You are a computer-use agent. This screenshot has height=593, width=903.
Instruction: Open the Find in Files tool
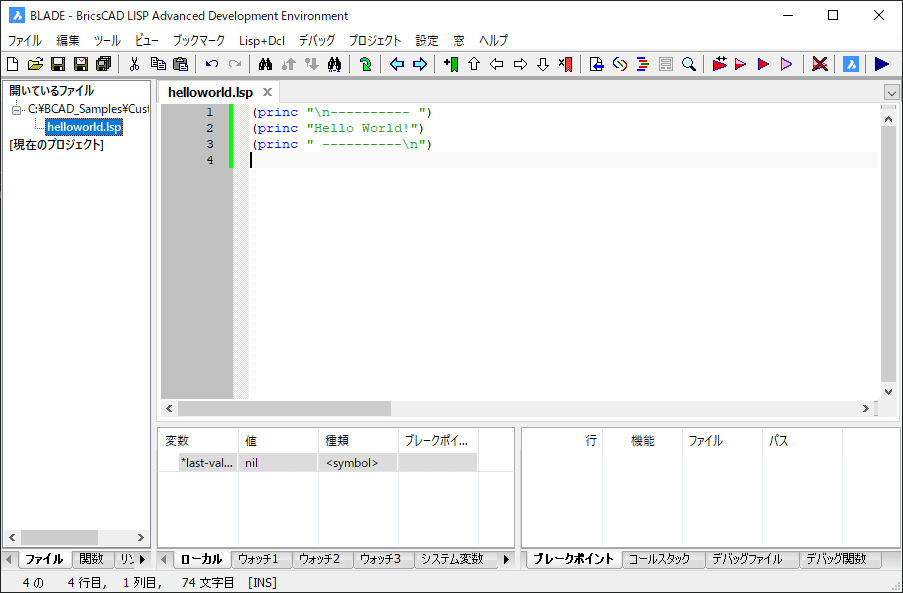tap(334, 66)
